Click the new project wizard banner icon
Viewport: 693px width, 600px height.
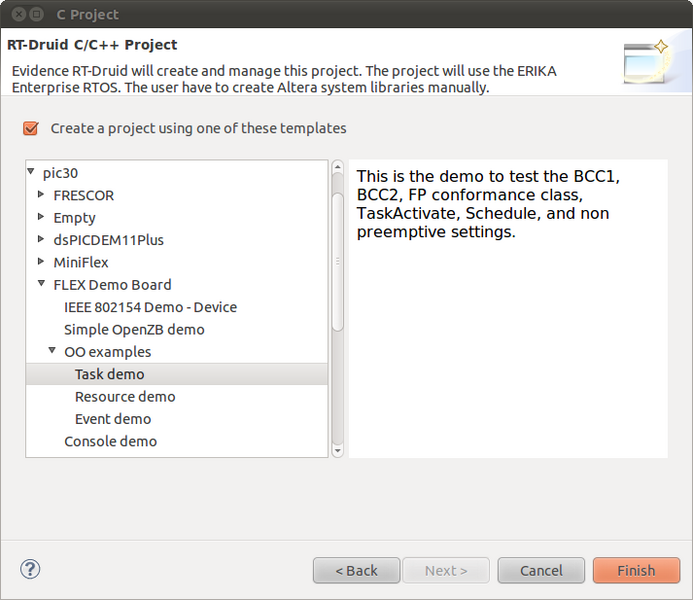646,61
